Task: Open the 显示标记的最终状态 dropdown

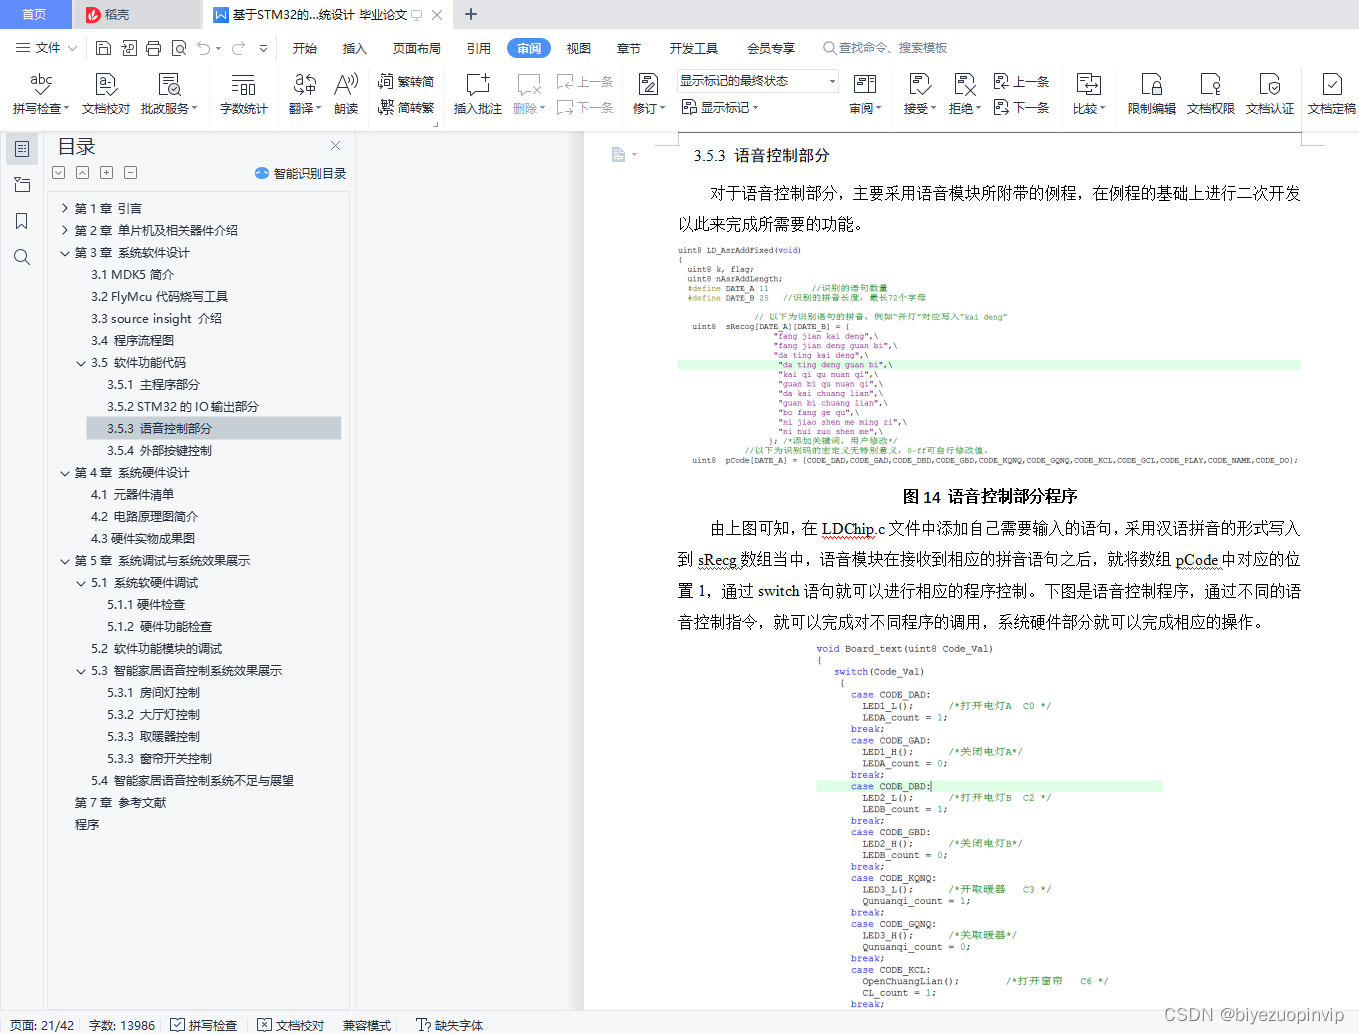Action: point(758,81)
